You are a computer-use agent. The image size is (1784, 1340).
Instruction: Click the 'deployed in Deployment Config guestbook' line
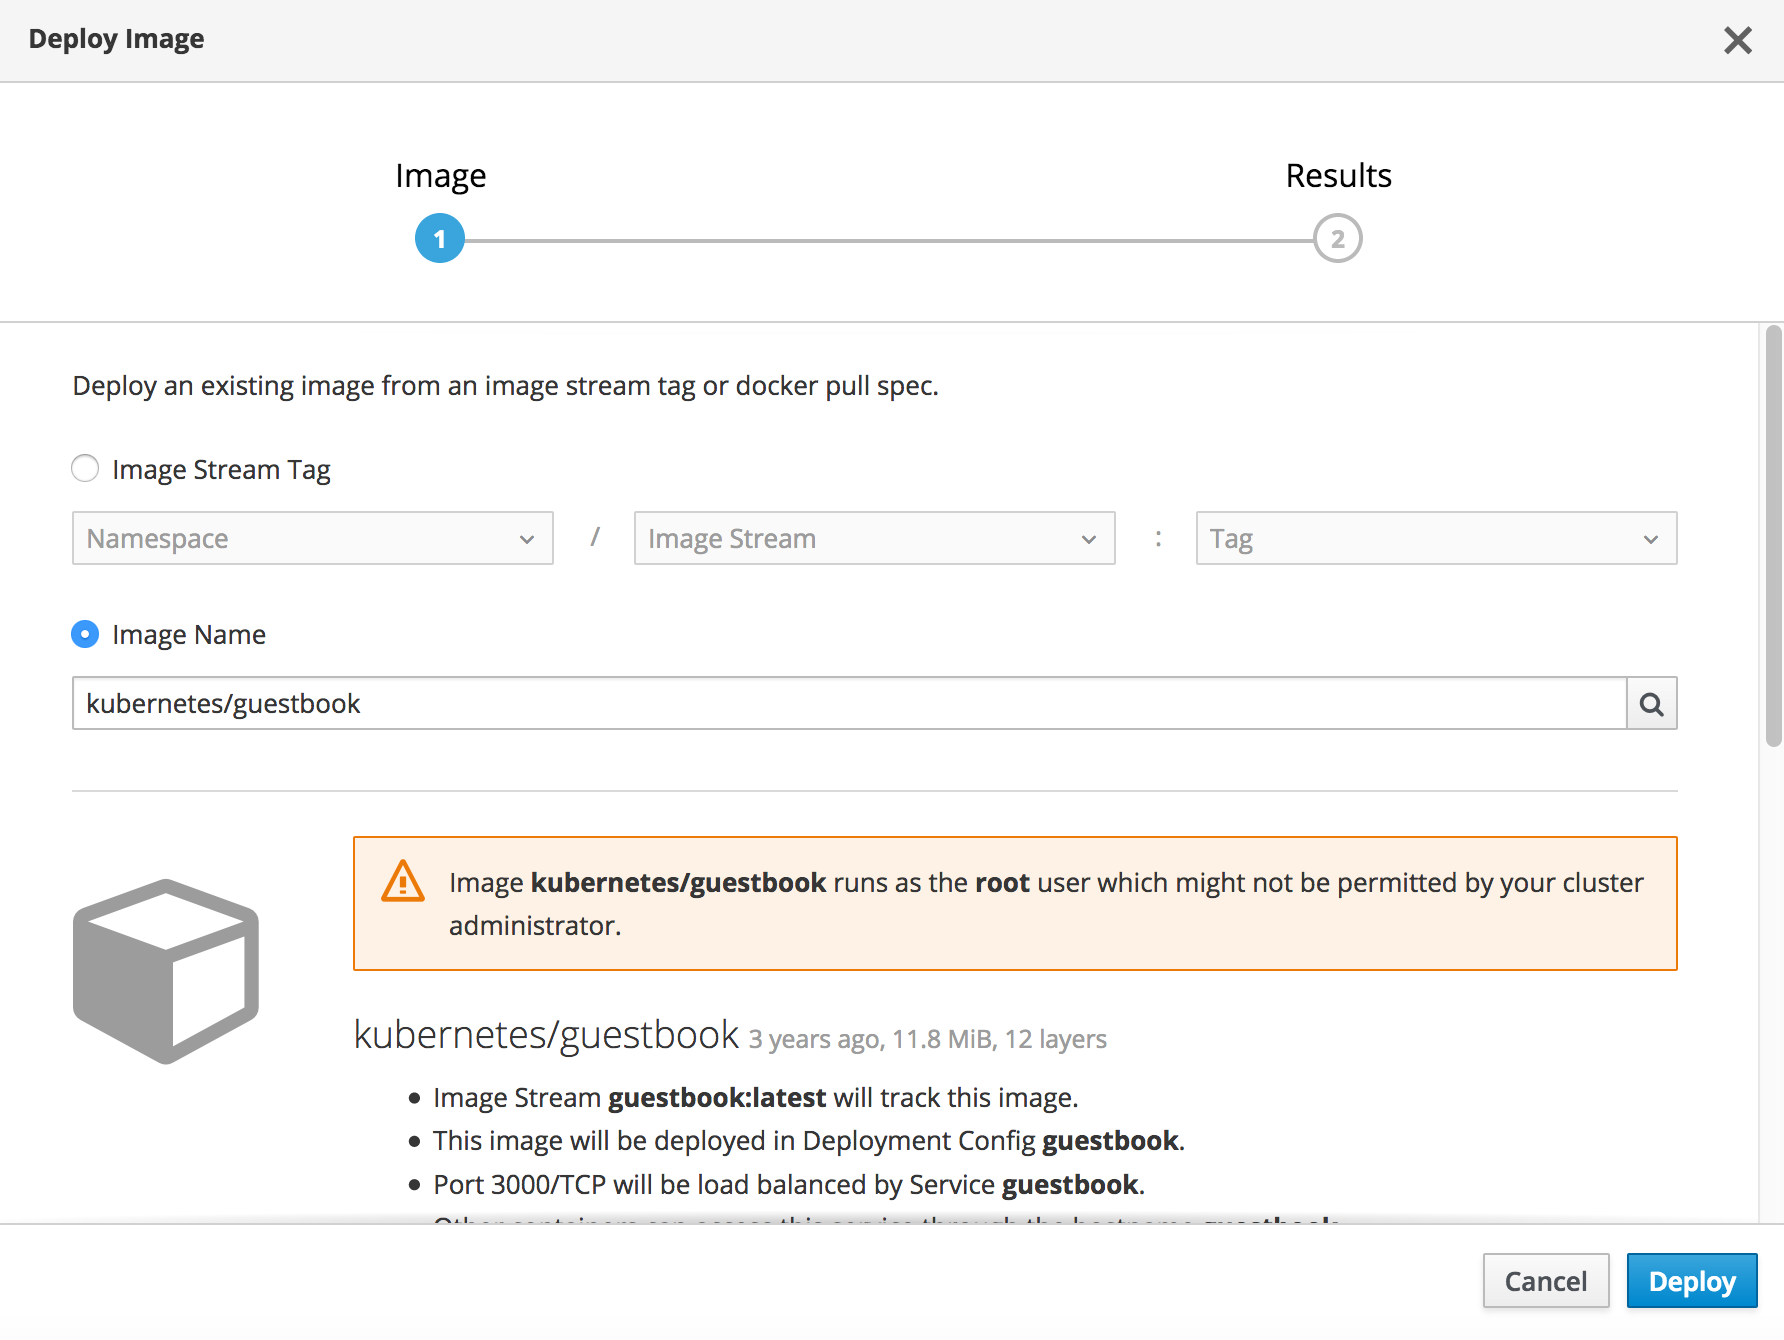809,1141
